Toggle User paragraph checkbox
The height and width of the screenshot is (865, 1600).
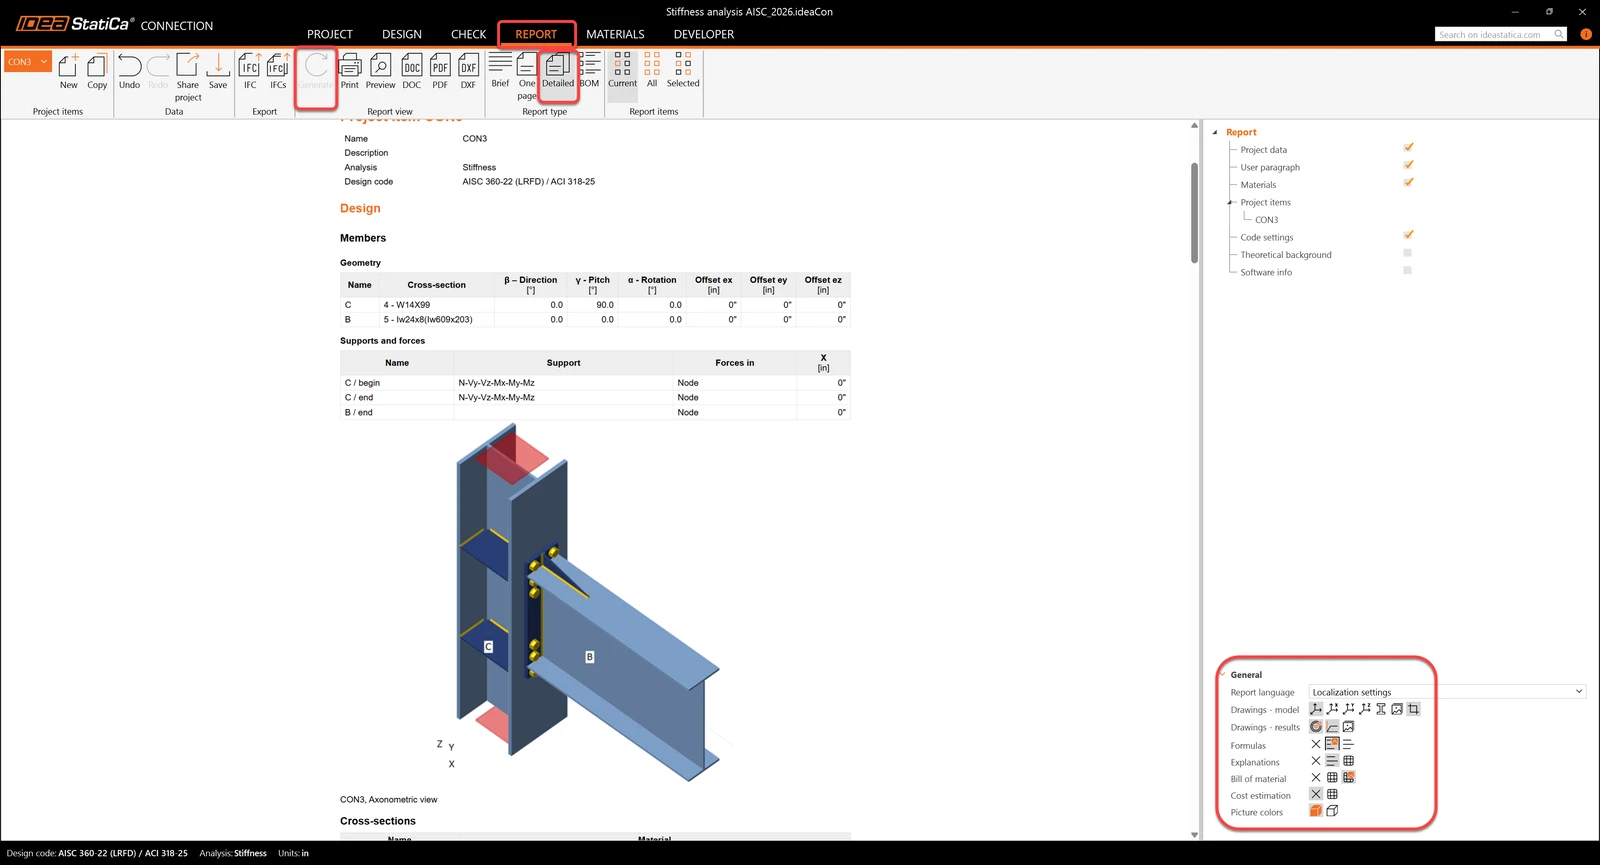point(1408,165)
